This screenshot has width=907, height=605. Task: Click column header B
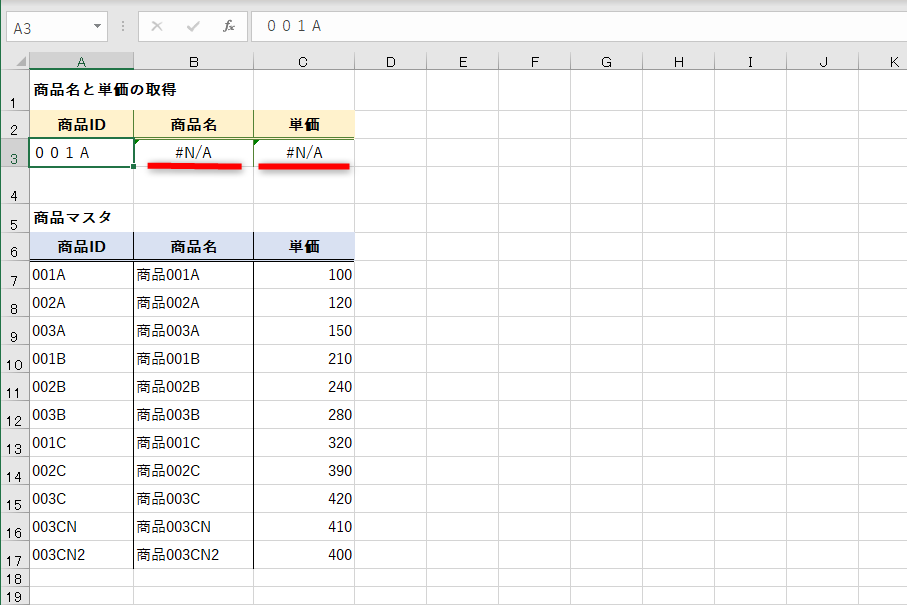coord(193,62)
